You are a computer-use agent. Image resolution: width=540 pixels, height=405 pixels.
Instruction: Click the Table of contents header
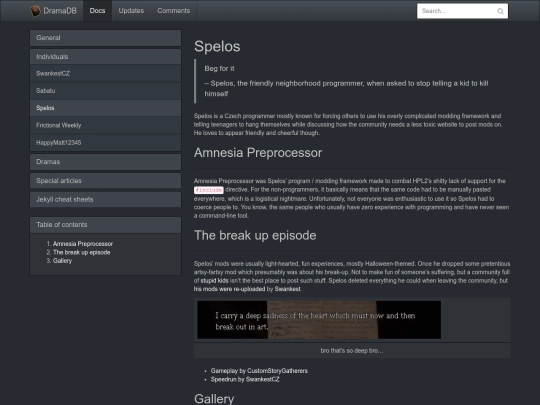tap(105, 225)
